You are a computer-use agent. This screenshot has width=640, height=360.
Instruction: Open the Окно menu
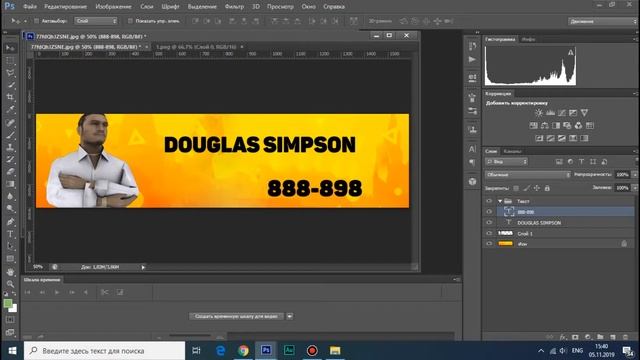click(x=309, y=7)
